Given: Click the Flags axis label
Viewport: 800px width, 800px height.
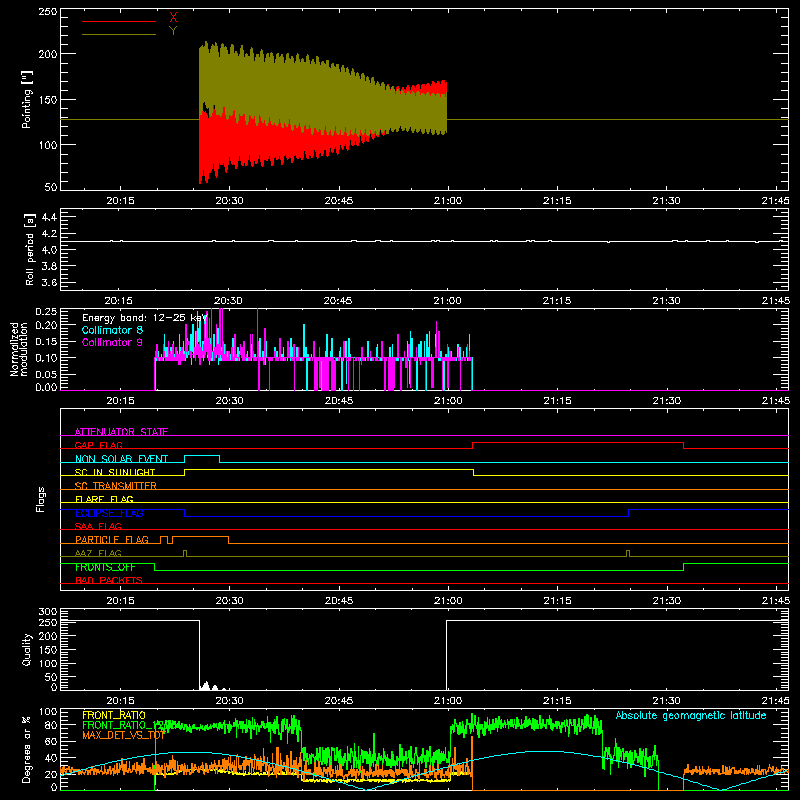Looking at the screenshot, I should coord(41,499).
